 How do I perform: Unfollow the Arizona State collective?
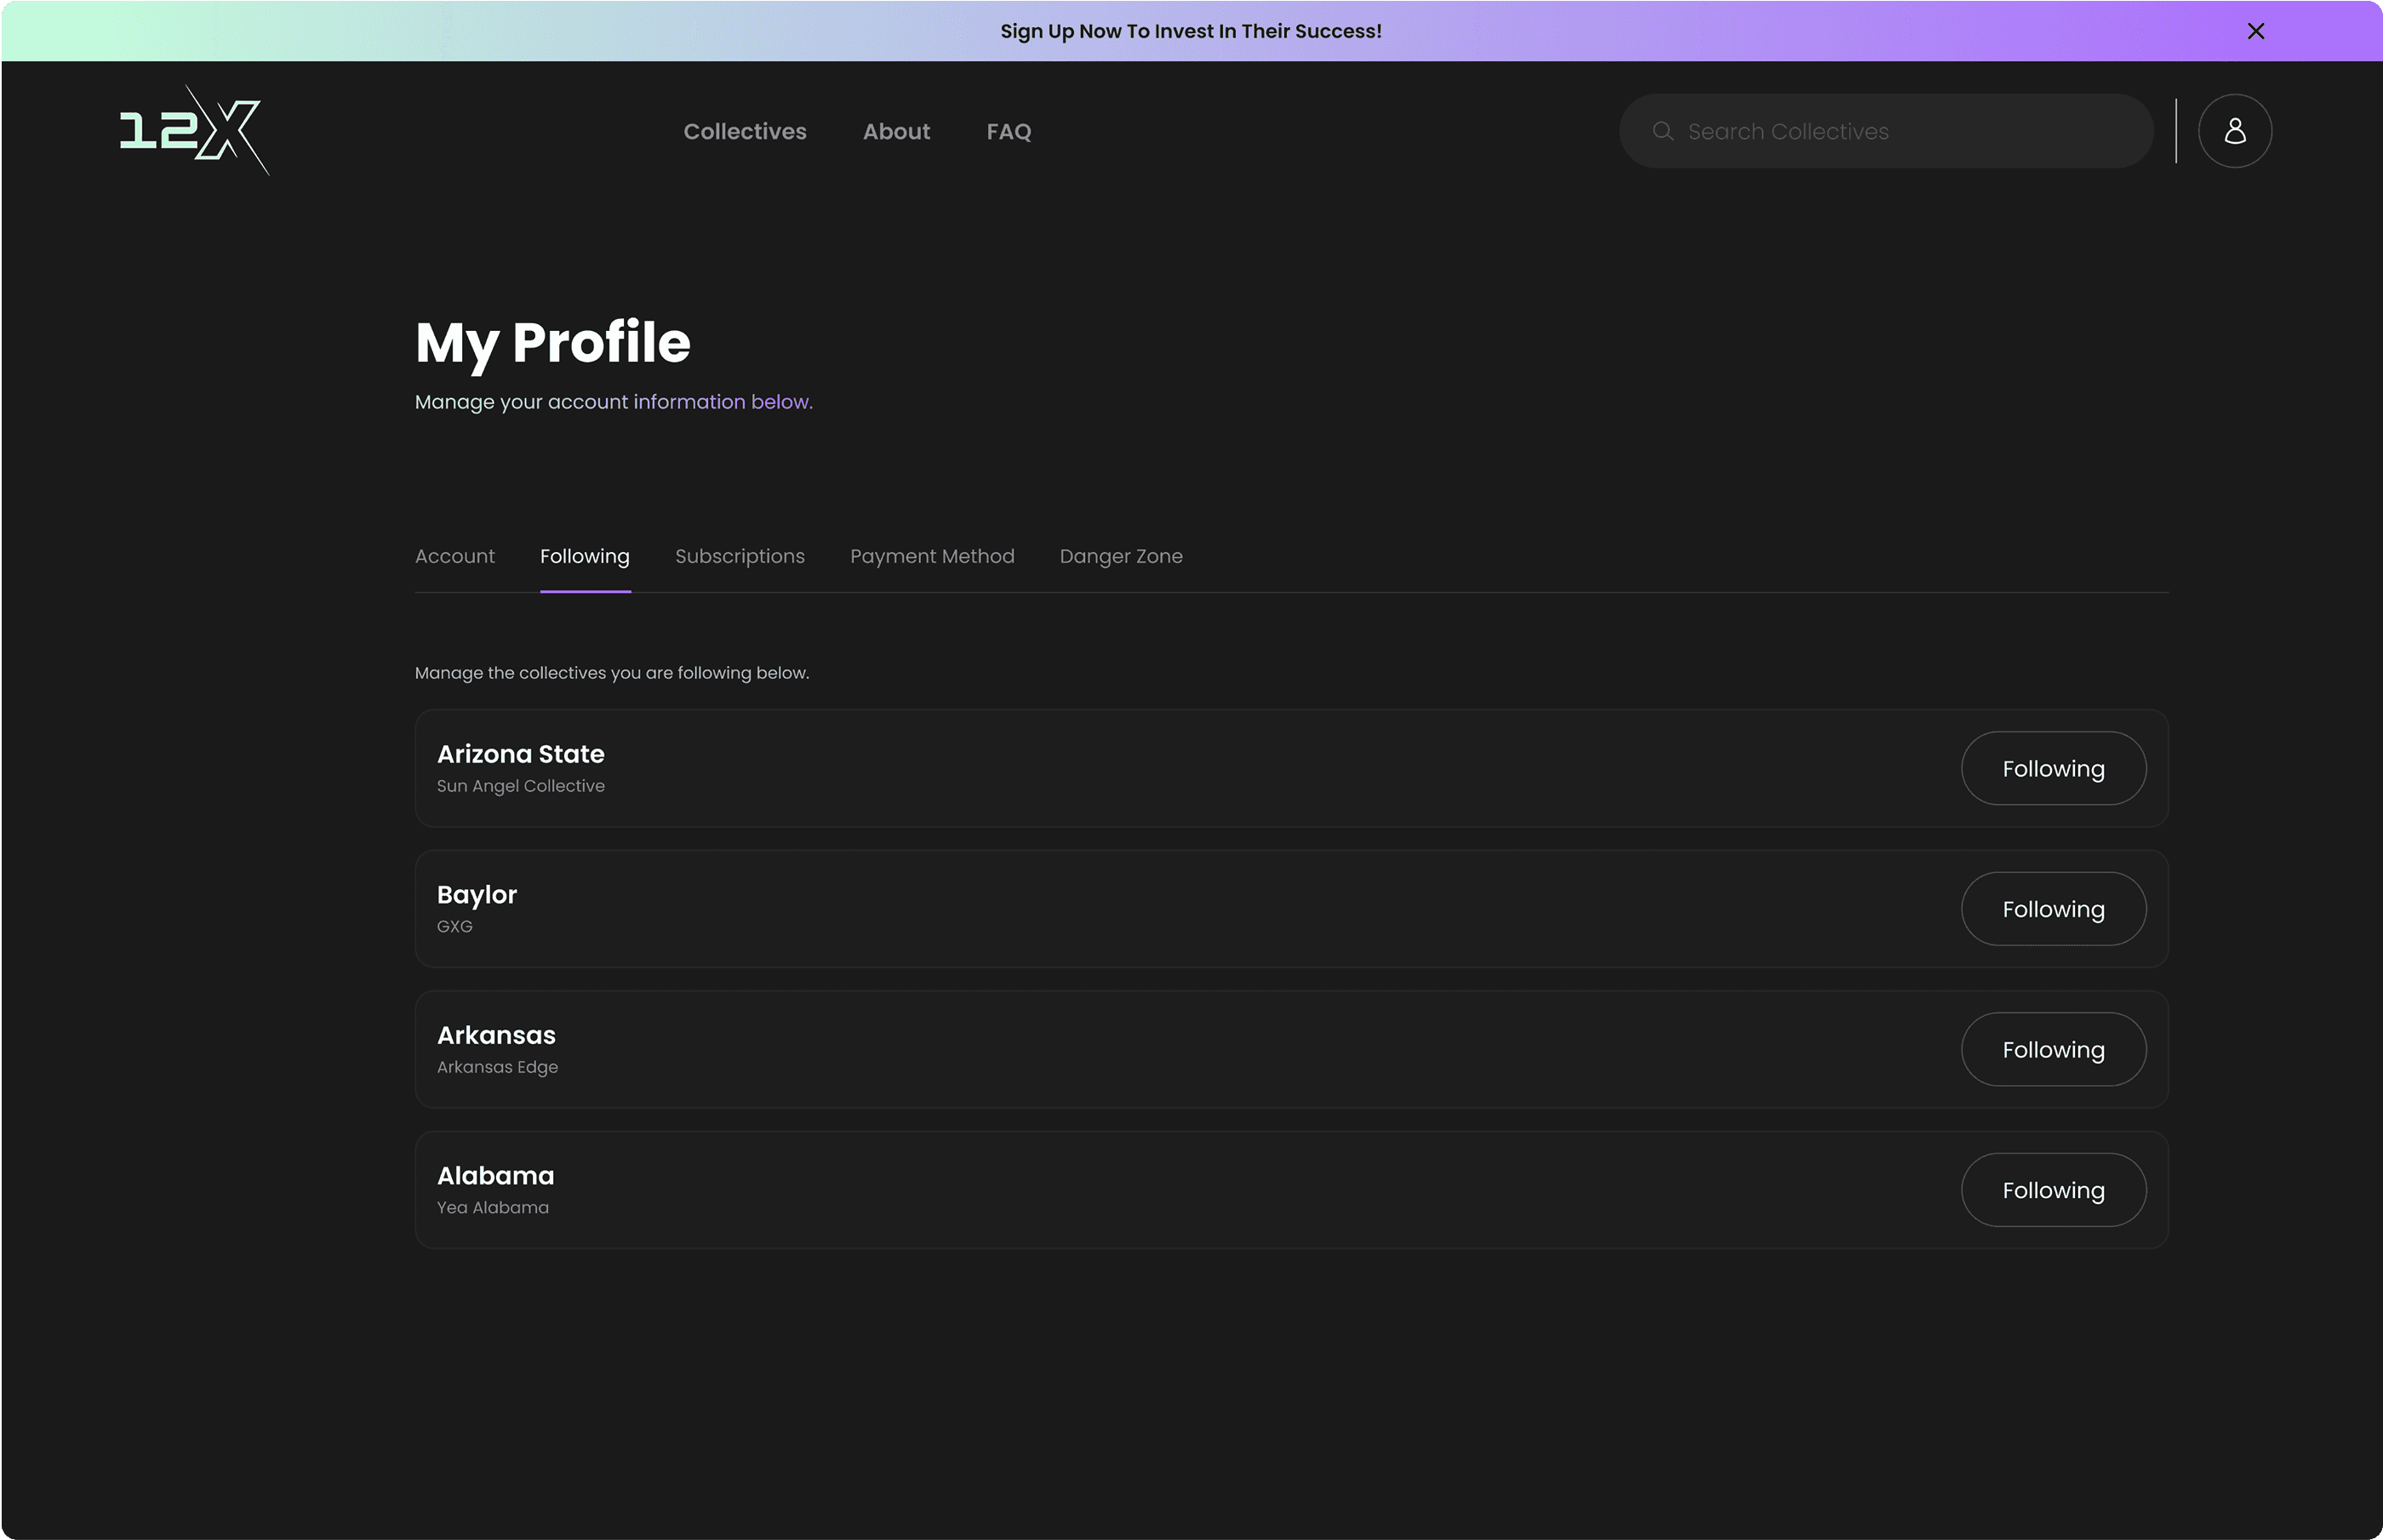coord(2052,768)
